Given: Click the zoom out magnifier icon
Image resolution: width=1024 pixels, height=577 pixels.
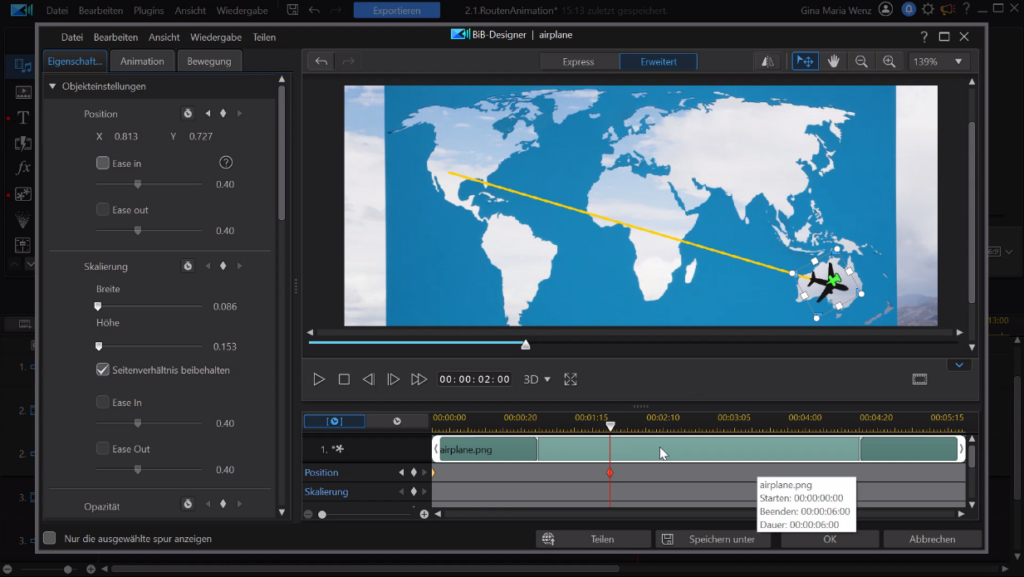Looking at the screenshot, I should (861, 62).
